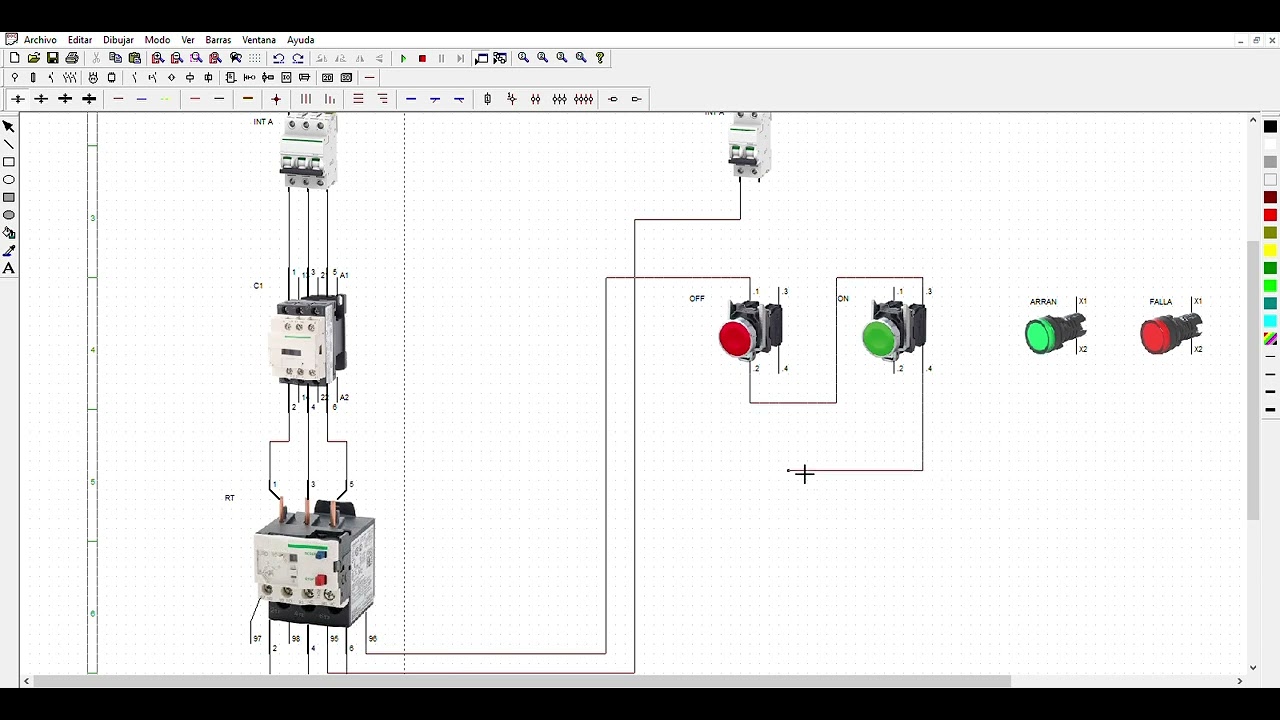Select the thinnest line width option
Viewport: 1280px width, 720px height.
coord(1270,357)
